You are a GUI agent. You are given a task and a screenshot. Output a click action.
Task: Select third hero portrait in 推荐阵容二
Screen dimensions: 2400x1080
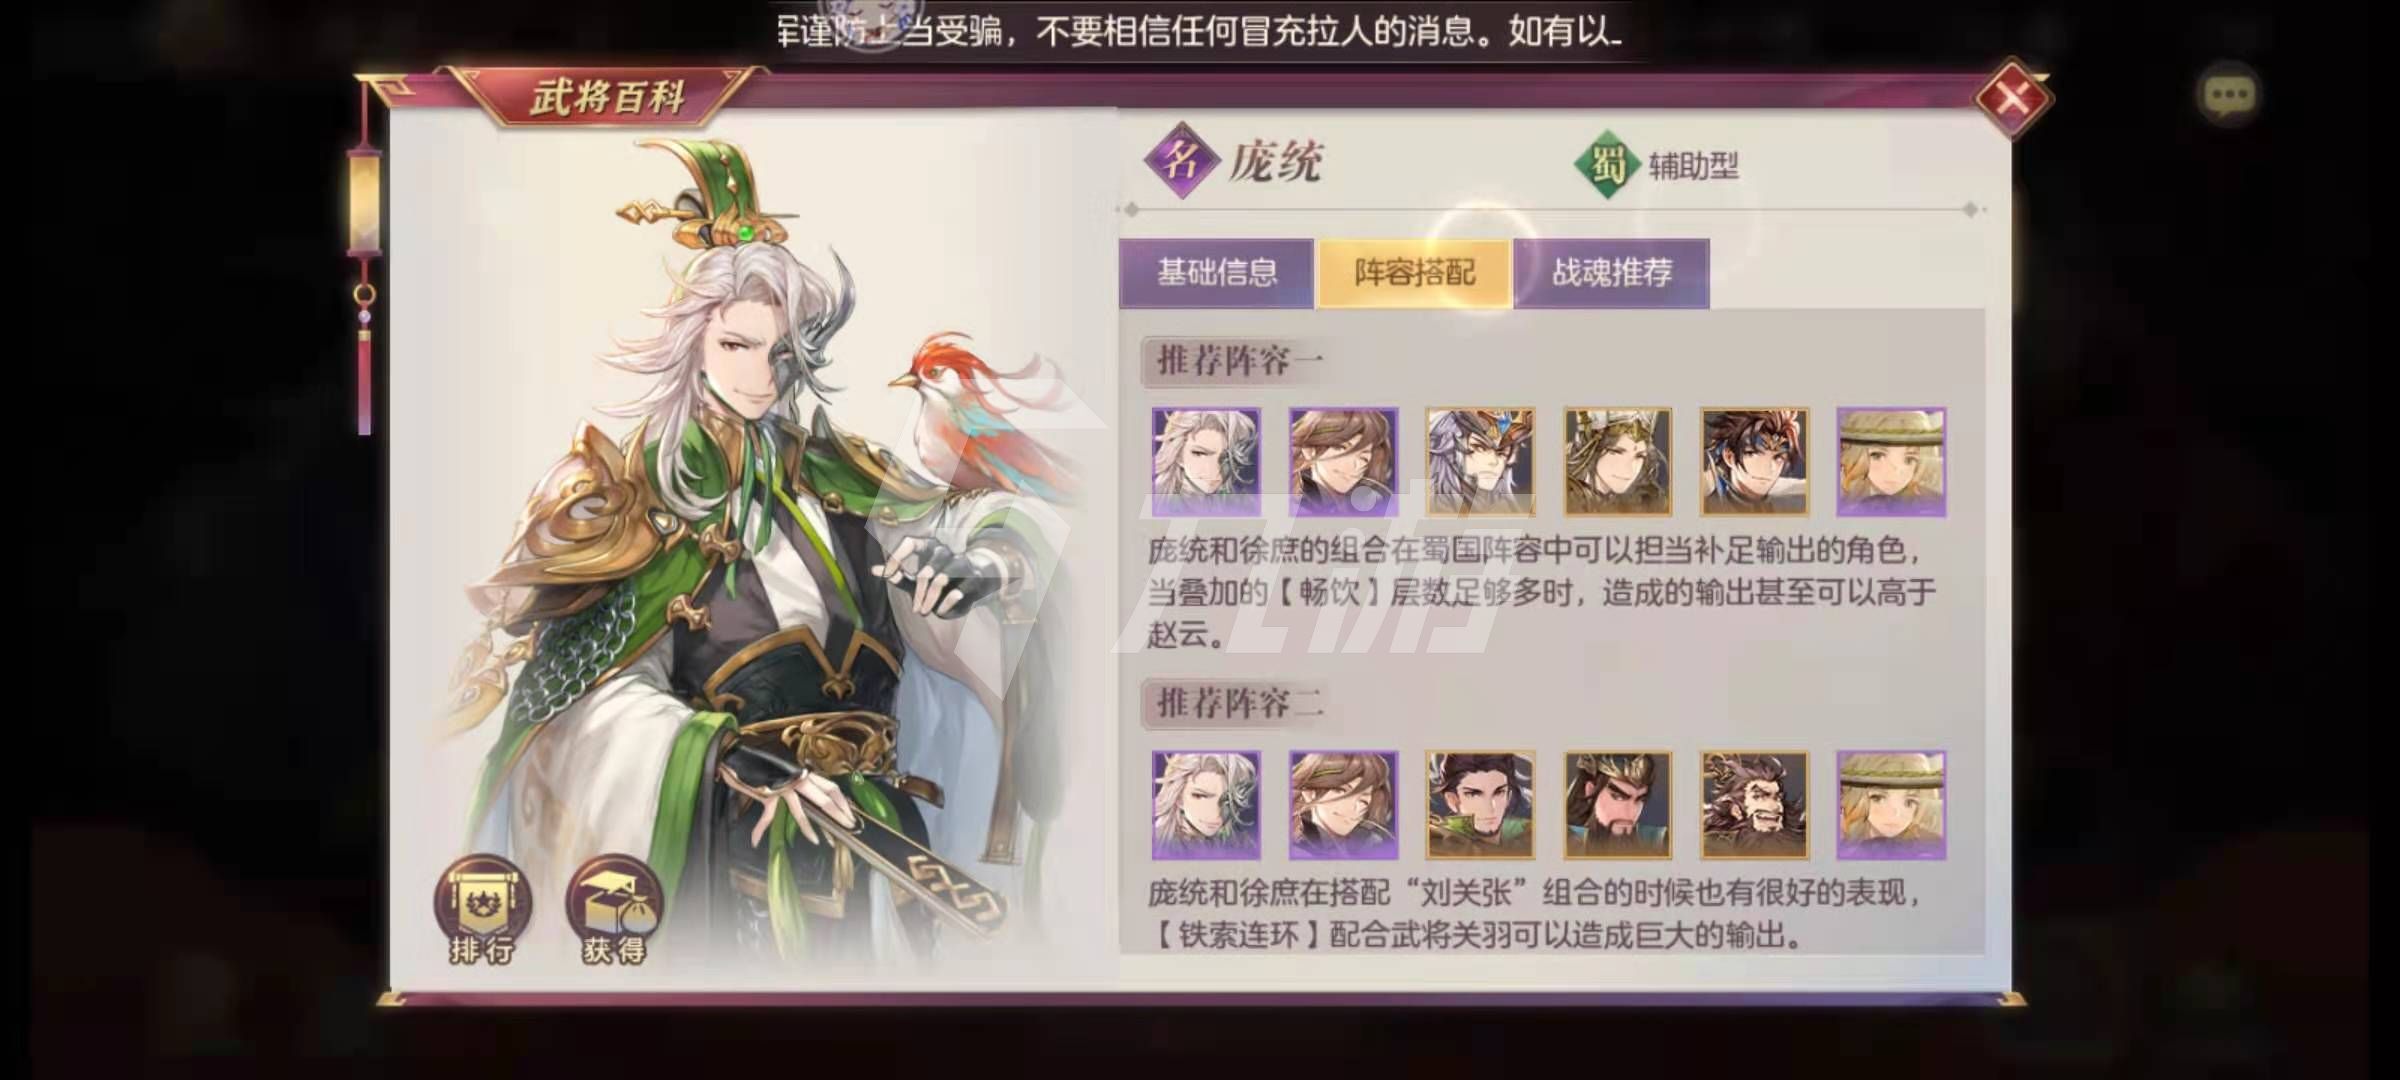point(1480,805)
